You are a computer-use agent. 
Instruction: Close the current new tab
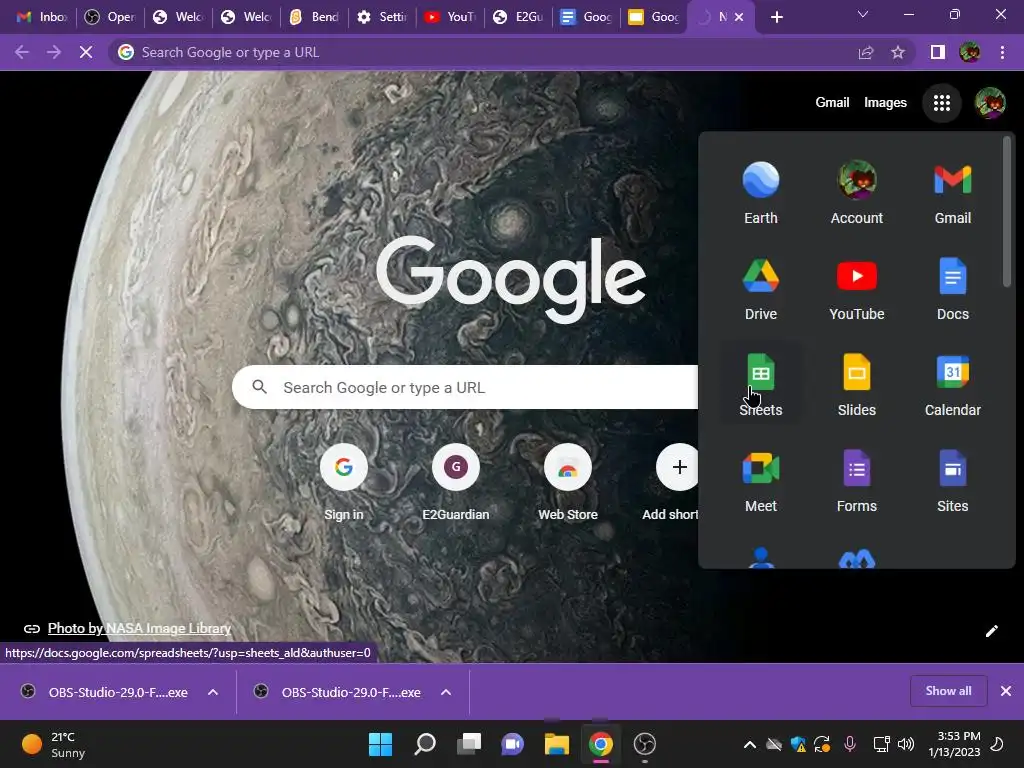[x=739, y=17]
